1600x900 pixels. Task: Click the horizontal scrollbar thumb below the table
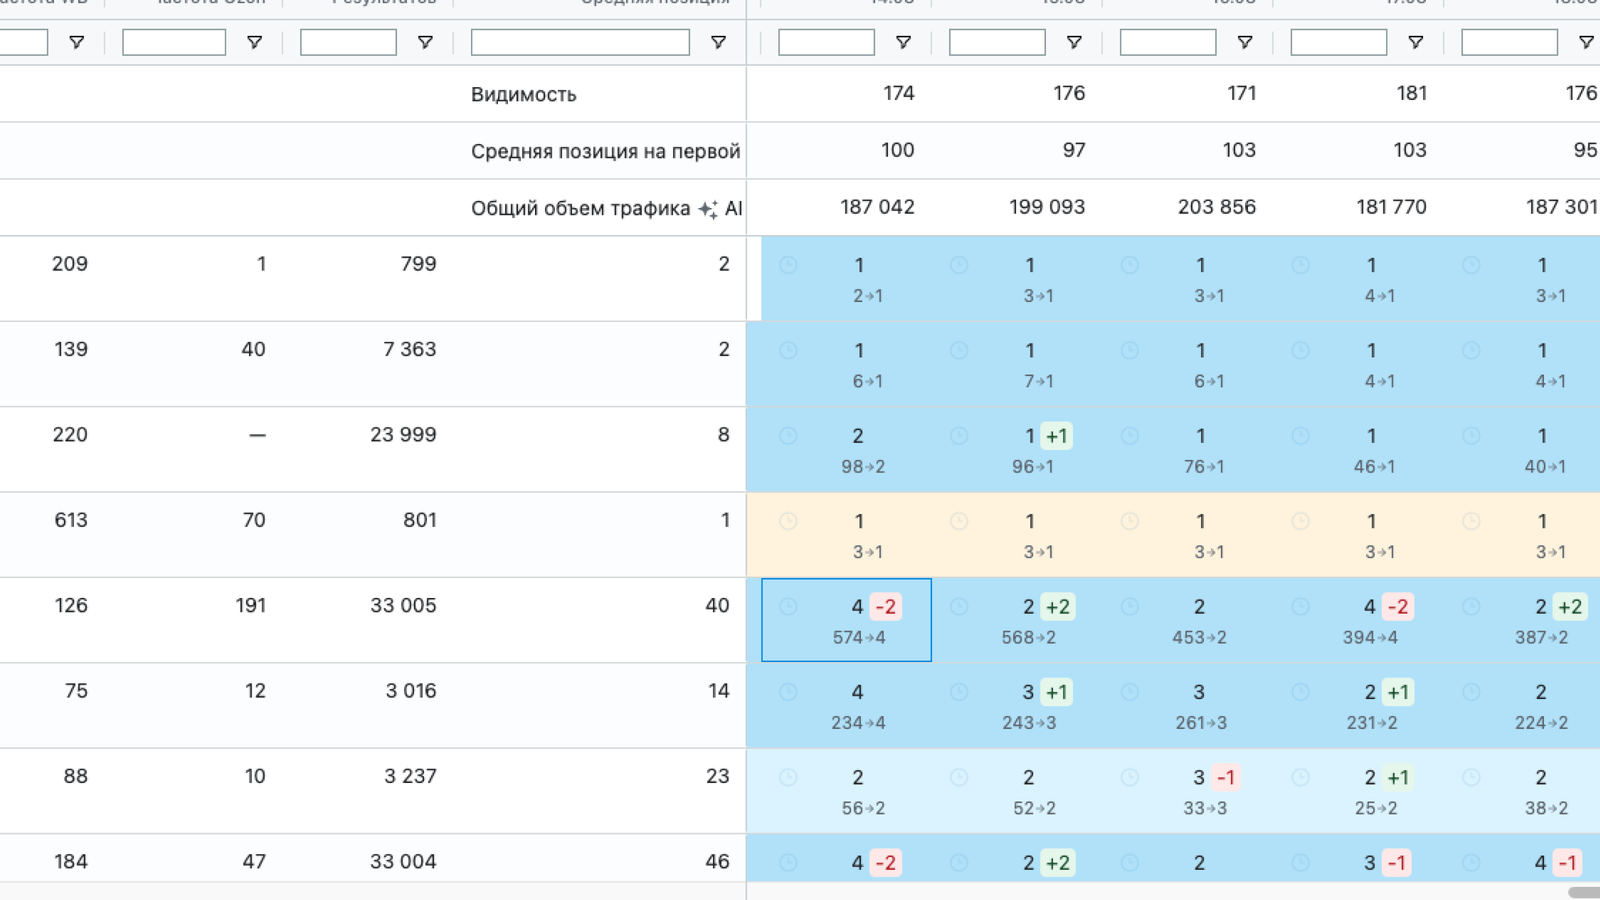click(x=1584, y=892)
